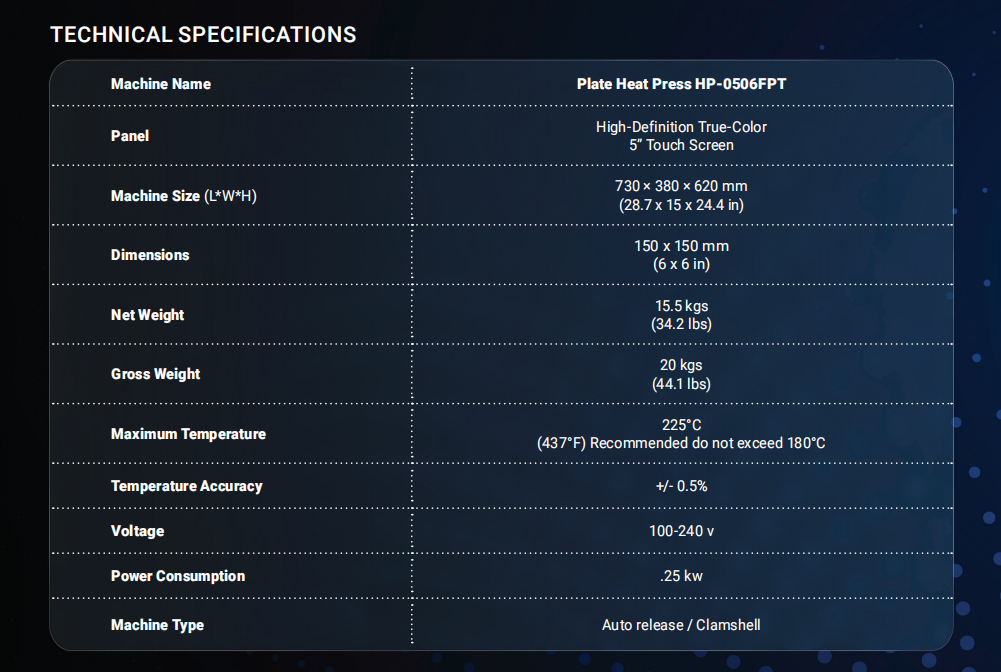This screenshot has height=672, width=1001.
Task: Select the Temperature Accuracy label
Action: tap(186, 486)
